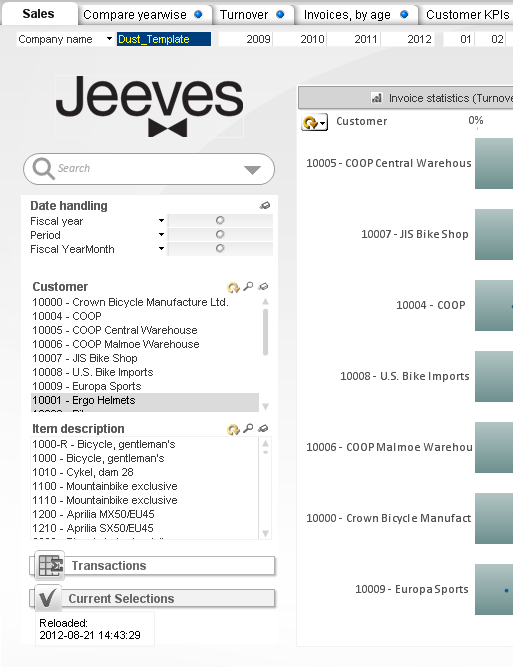Click the Item description undo arrow icon
The image size is (513, 667).
[x=233, y=429]
